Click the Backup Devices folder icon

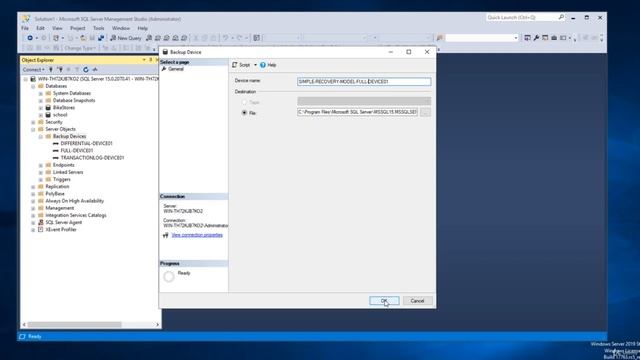(48, 136)
